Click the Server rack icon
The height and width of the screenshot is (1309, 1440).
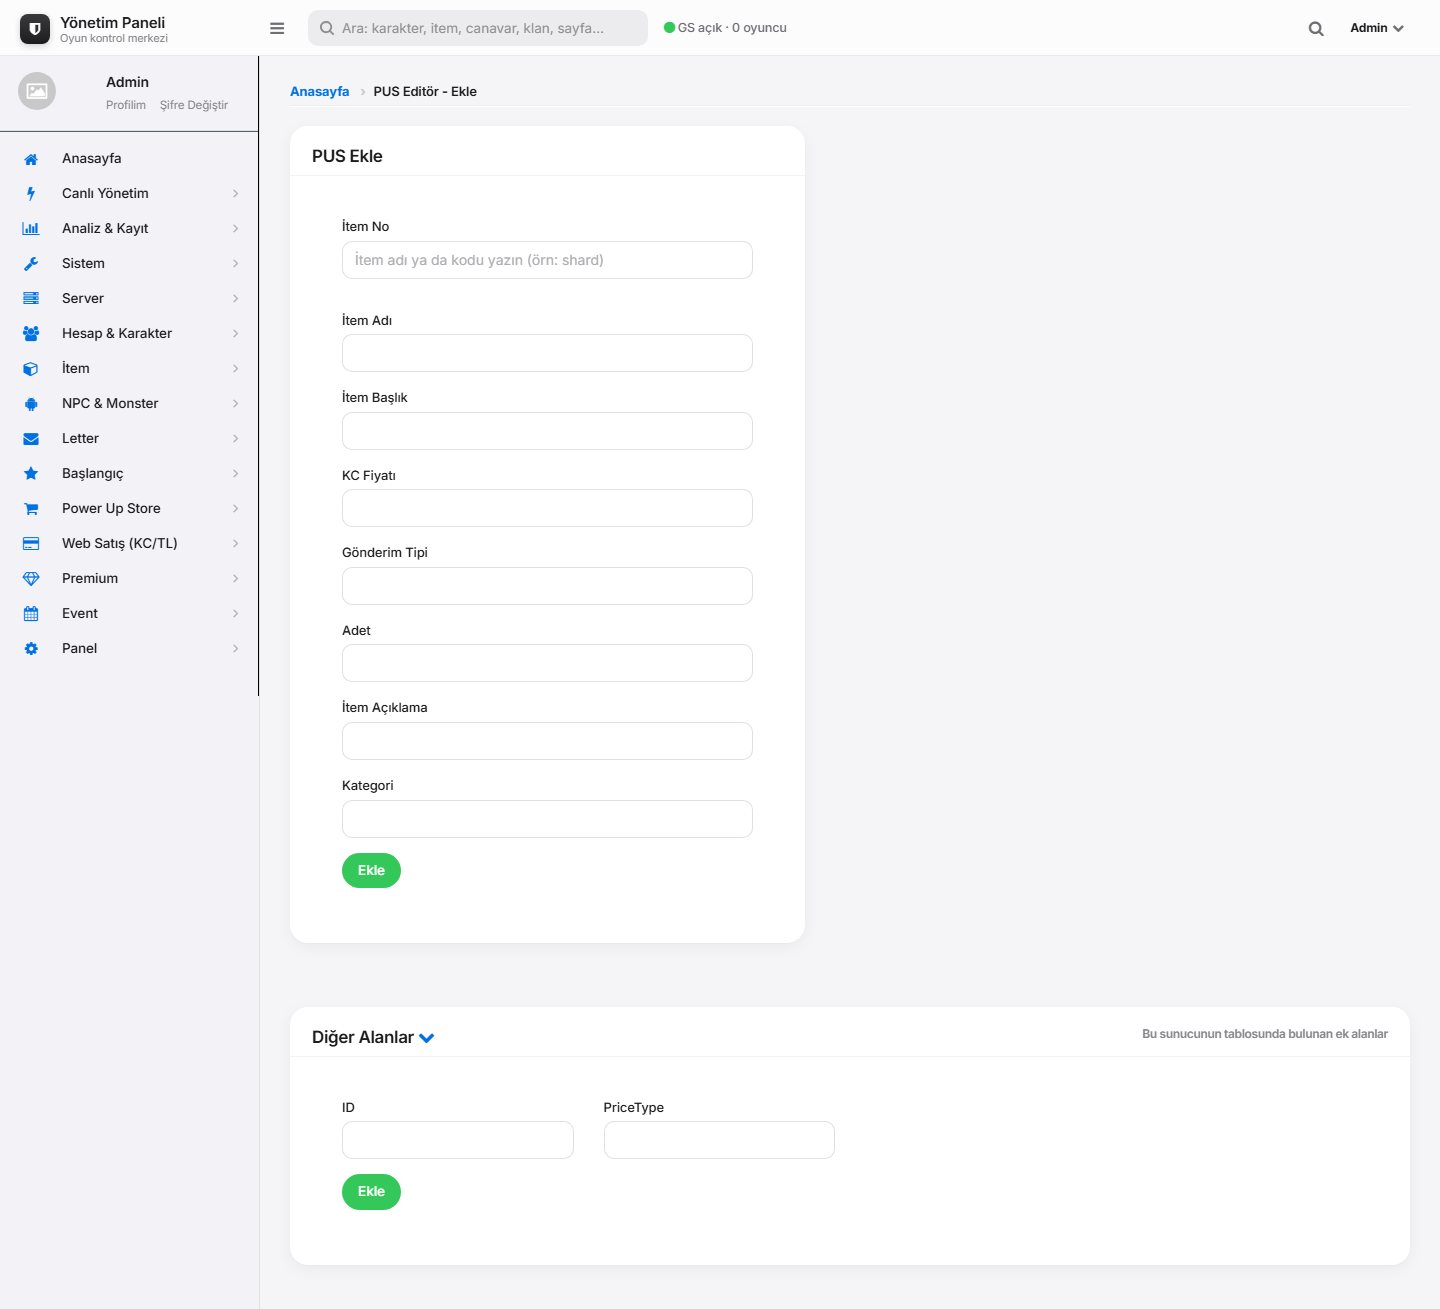pos(31,299)
